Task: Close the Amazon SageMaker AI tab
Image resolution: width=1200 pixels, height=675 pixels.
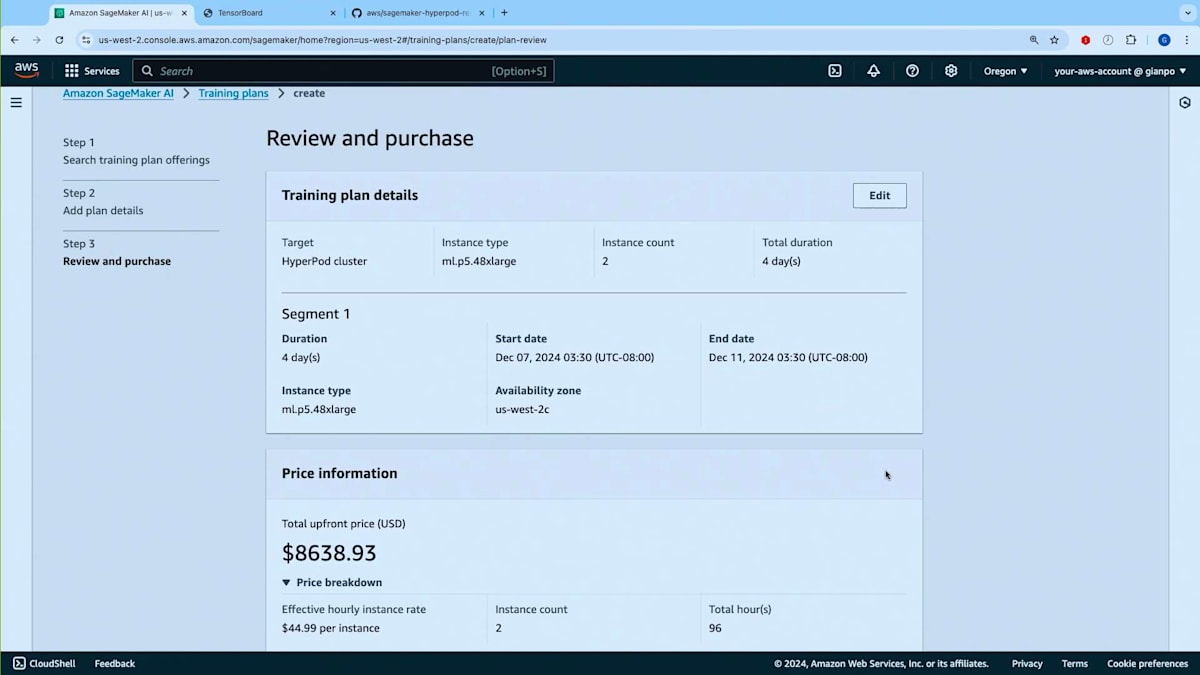Action: click(184, 13)
